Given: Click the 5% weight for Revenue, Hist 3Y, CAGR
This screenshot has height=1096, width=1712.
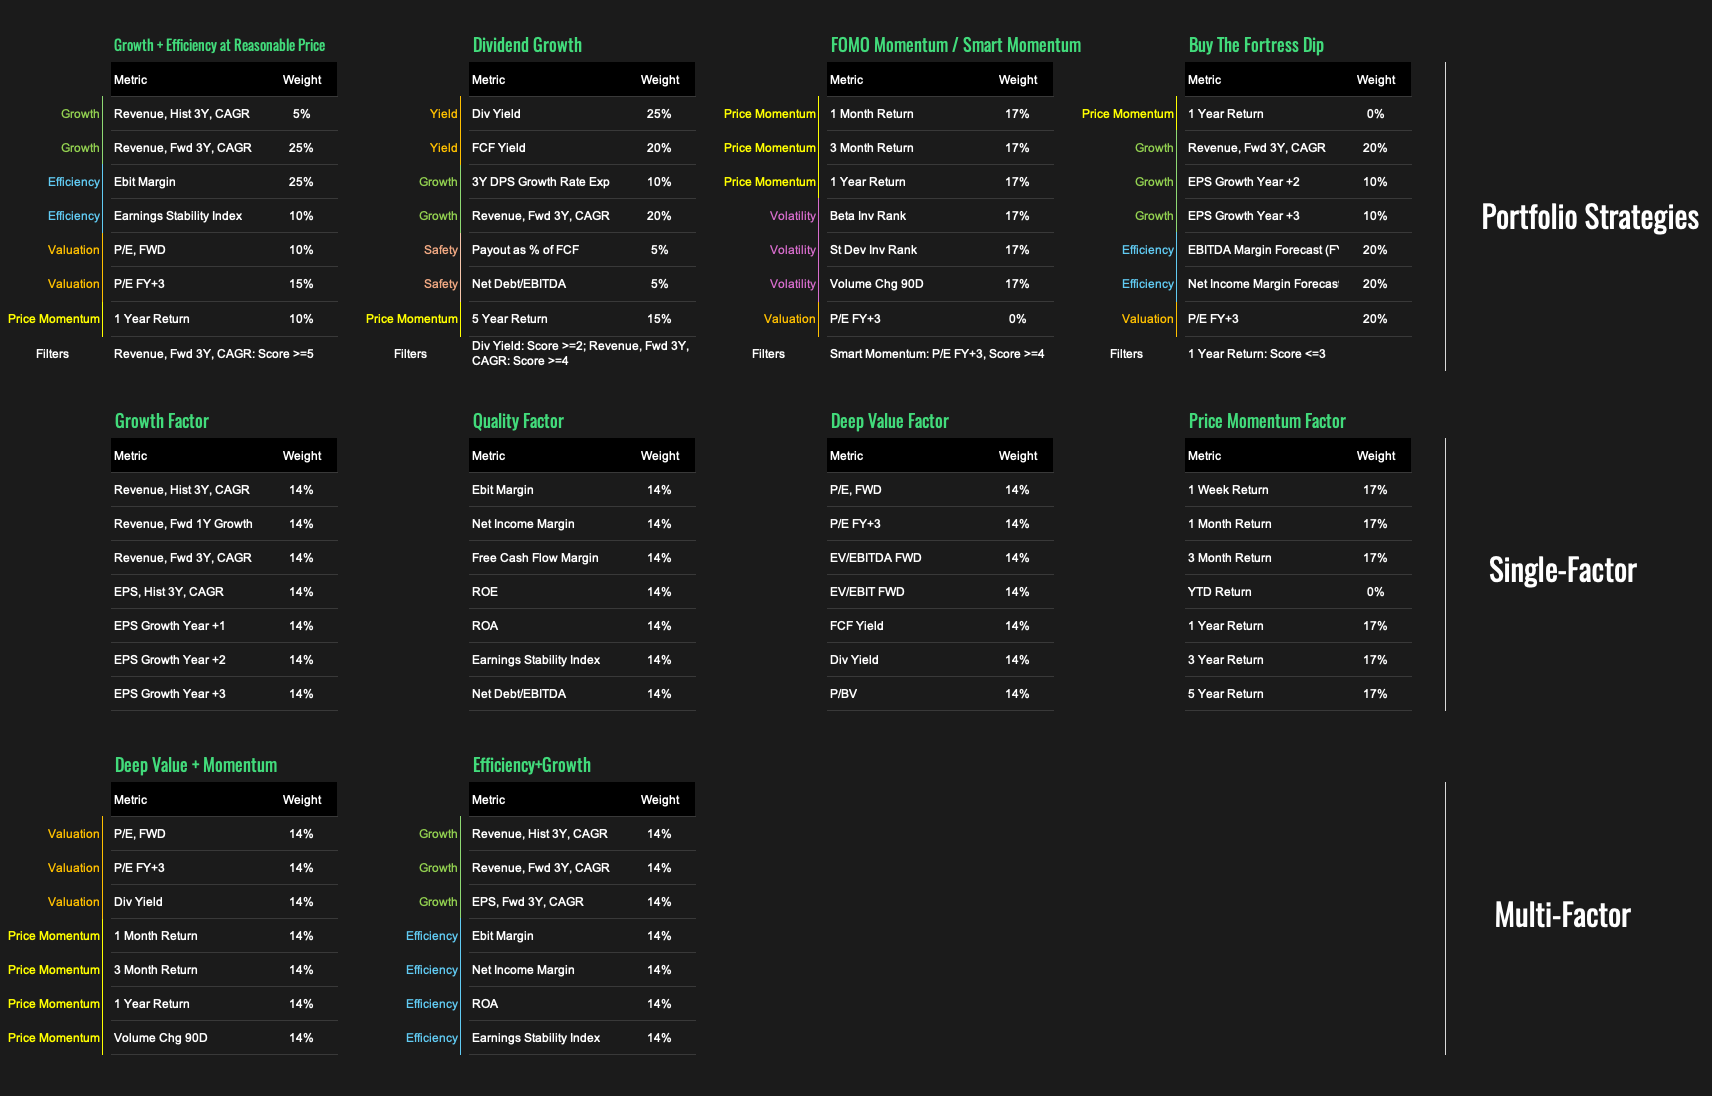Looking at the screenshot, I should (301, 114).
